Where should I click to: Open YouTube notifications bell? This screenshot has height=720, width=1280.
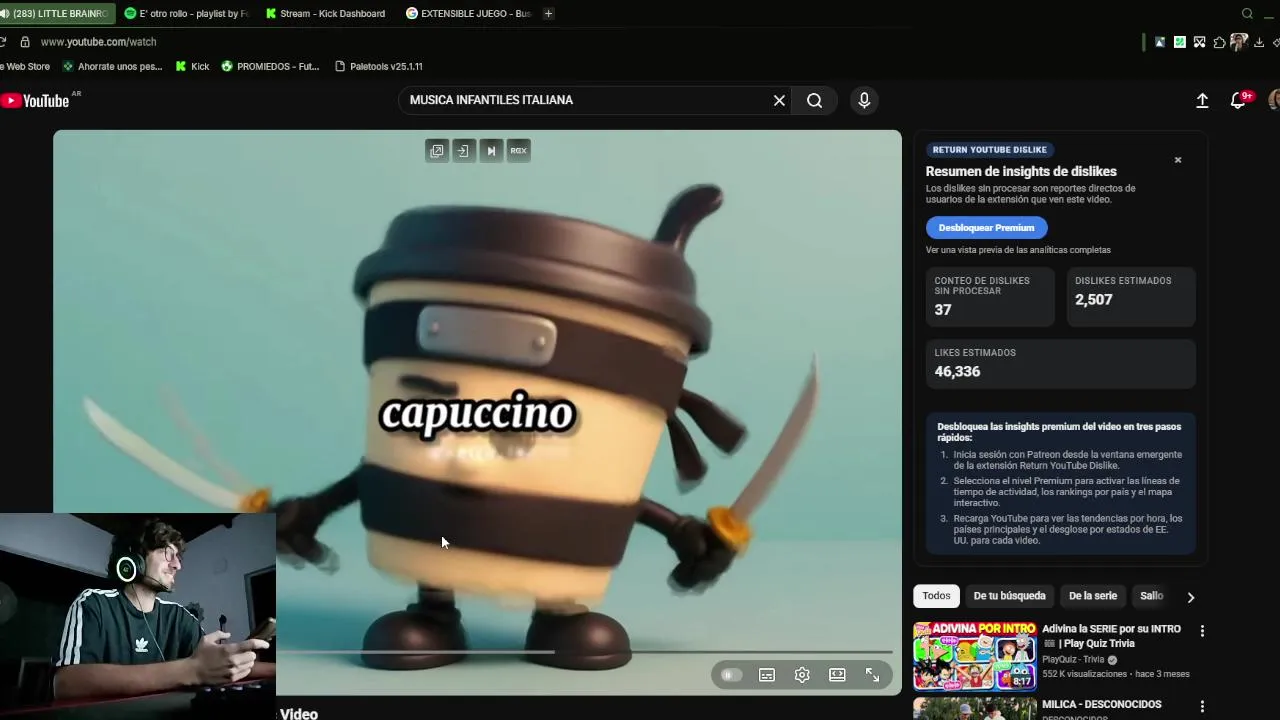tap(1238, 101)
